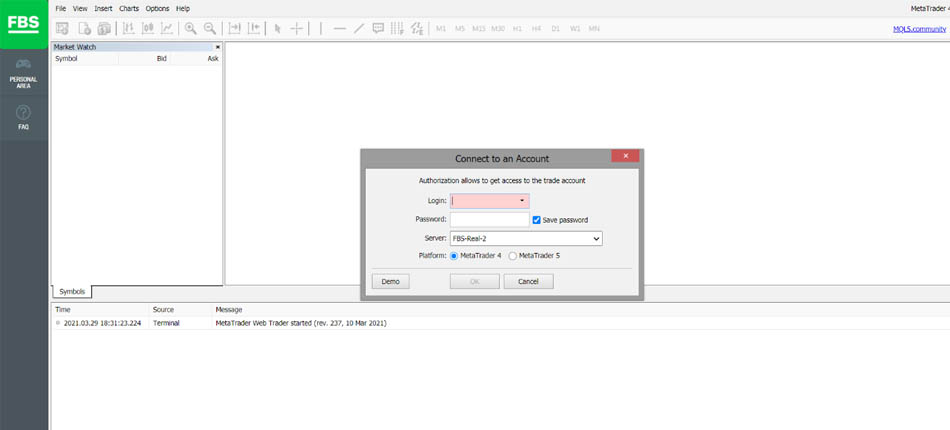Open the FAQ sidebar item

coord(24,117)
